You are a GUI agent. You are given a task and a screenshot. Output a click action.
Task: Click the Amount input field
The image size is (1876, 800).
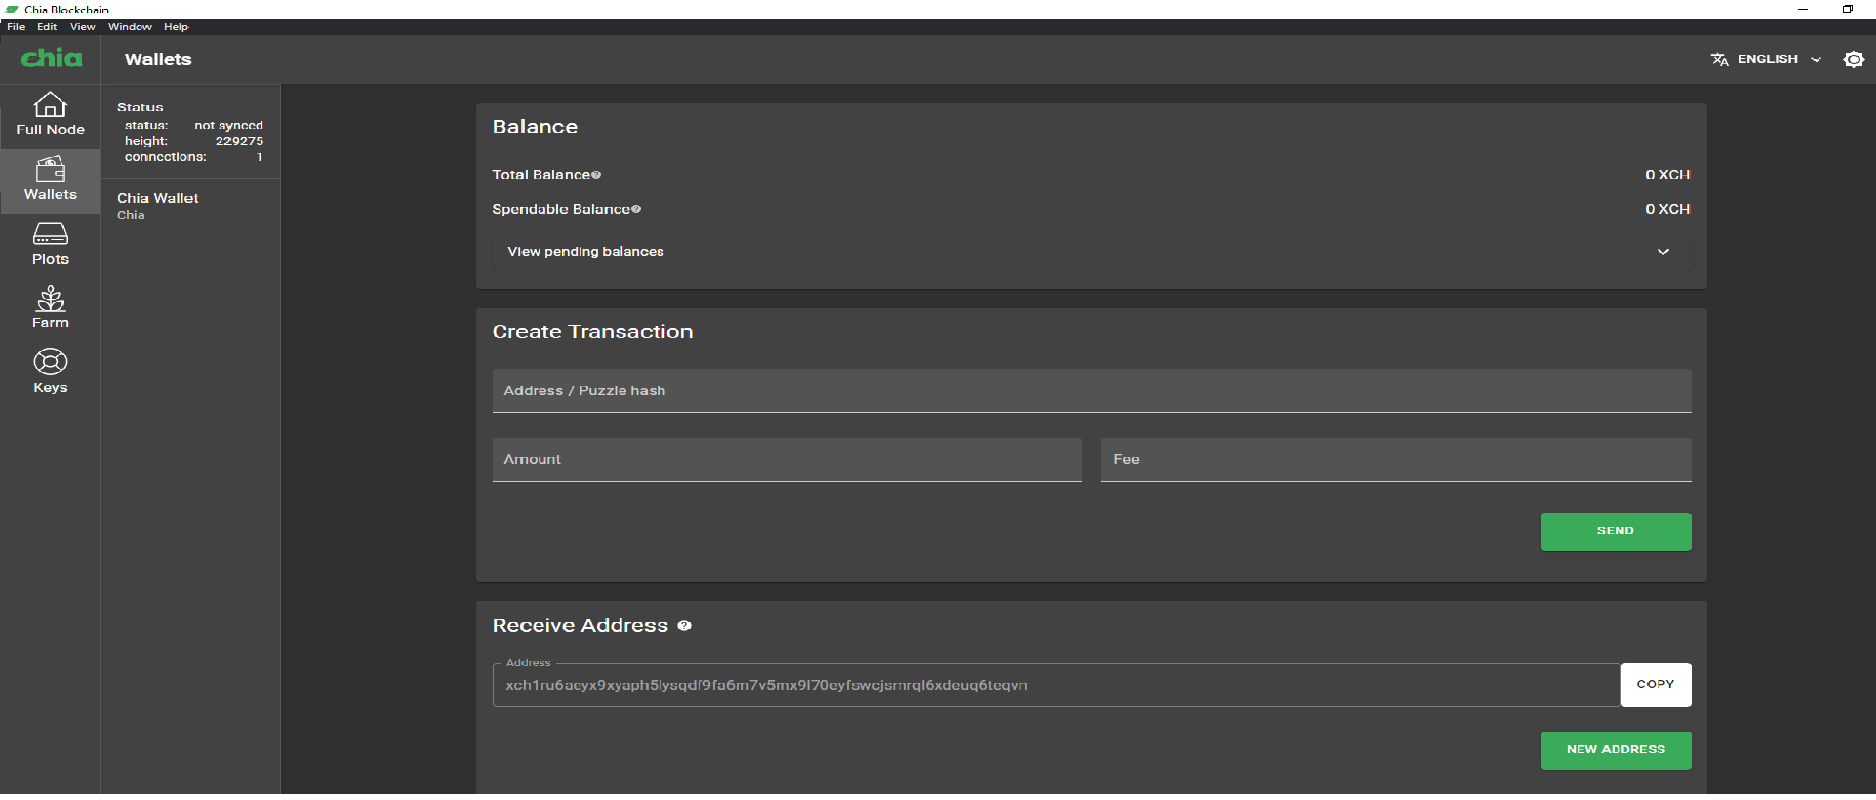point(787,460)
